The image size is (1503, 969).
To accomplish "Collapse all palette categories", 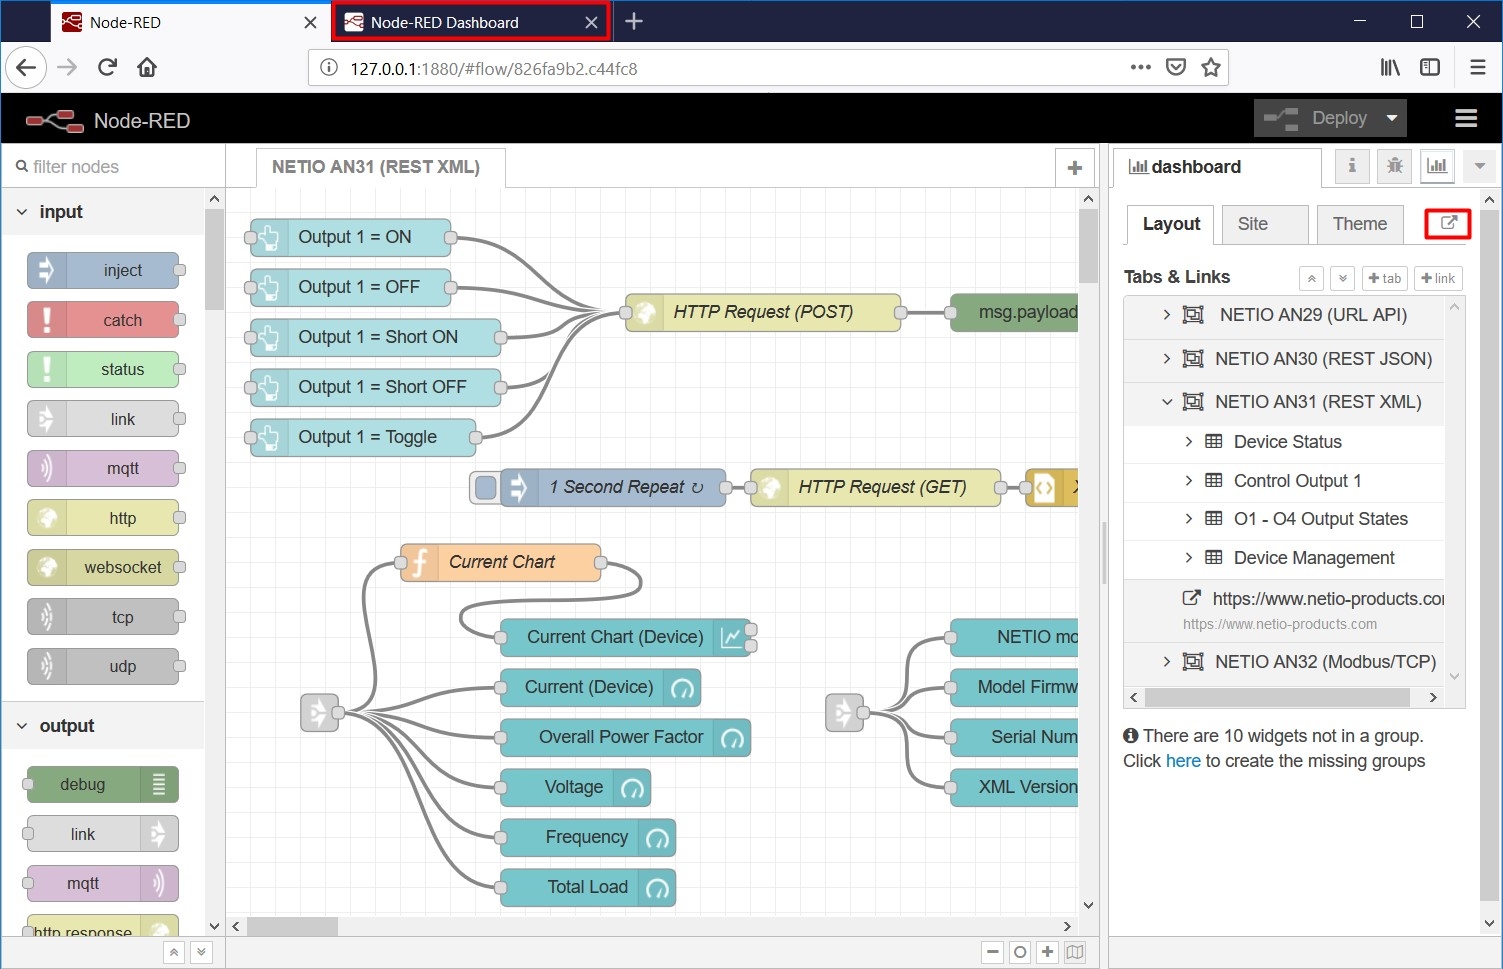I will click(174, 952).
